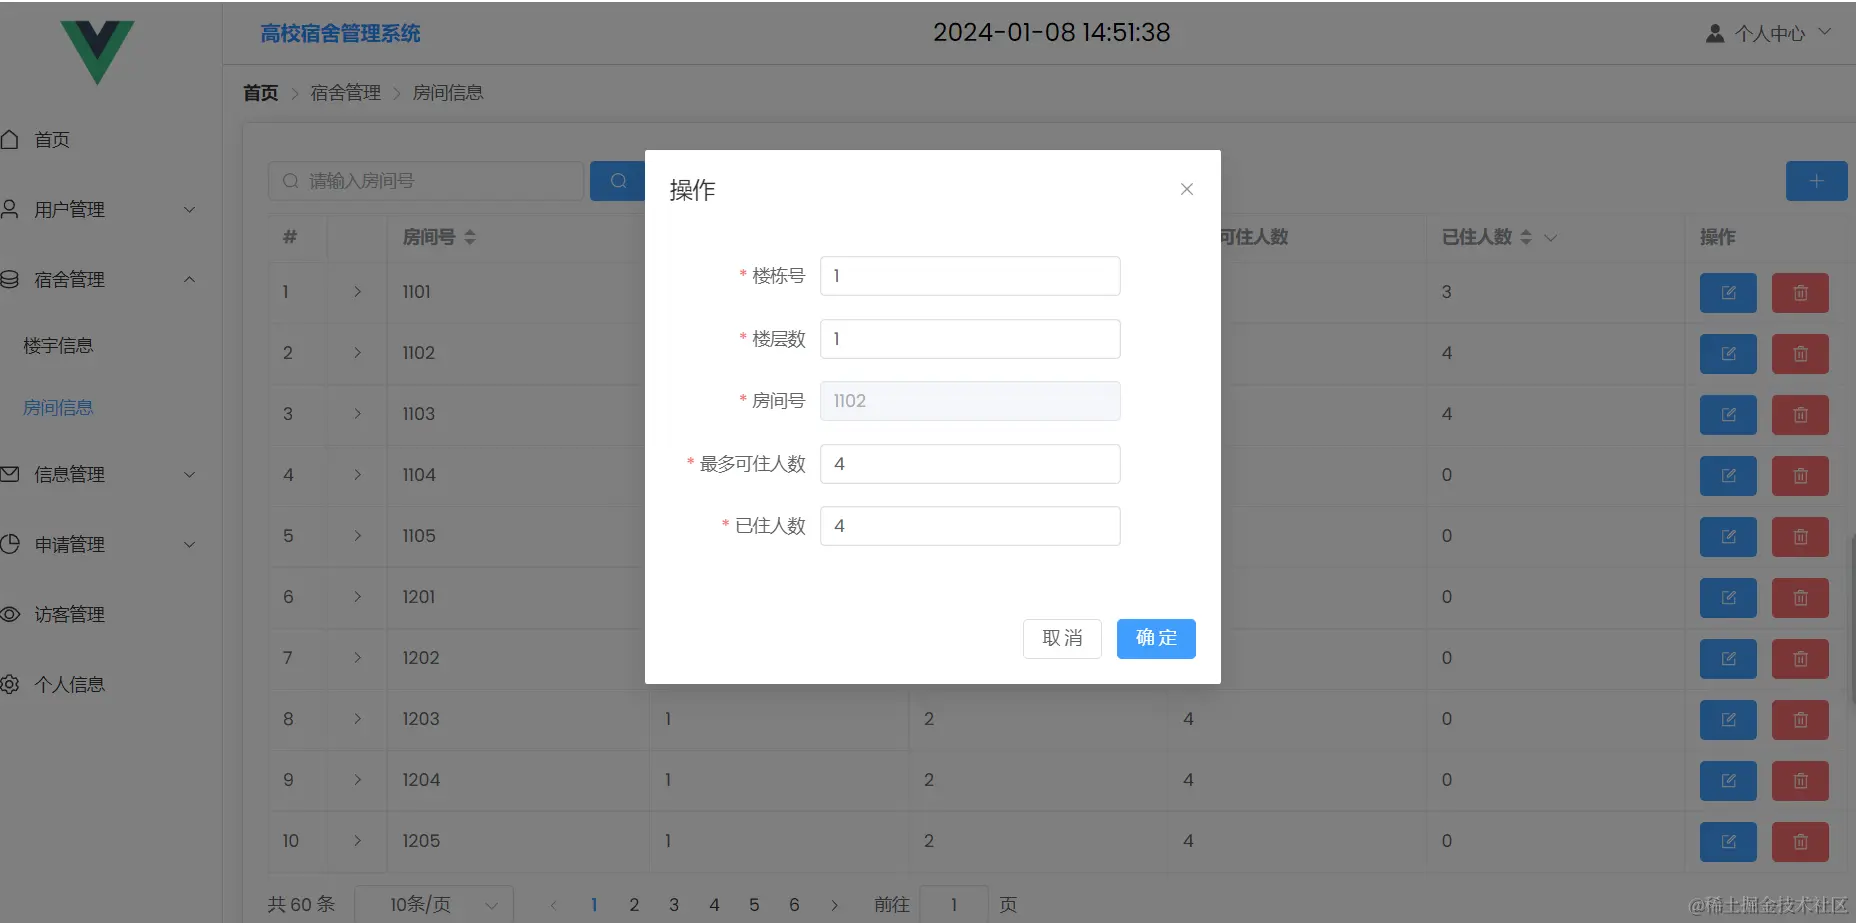Edit room 1103 with the pencil icon
1856x923 pixels.
1728,415
